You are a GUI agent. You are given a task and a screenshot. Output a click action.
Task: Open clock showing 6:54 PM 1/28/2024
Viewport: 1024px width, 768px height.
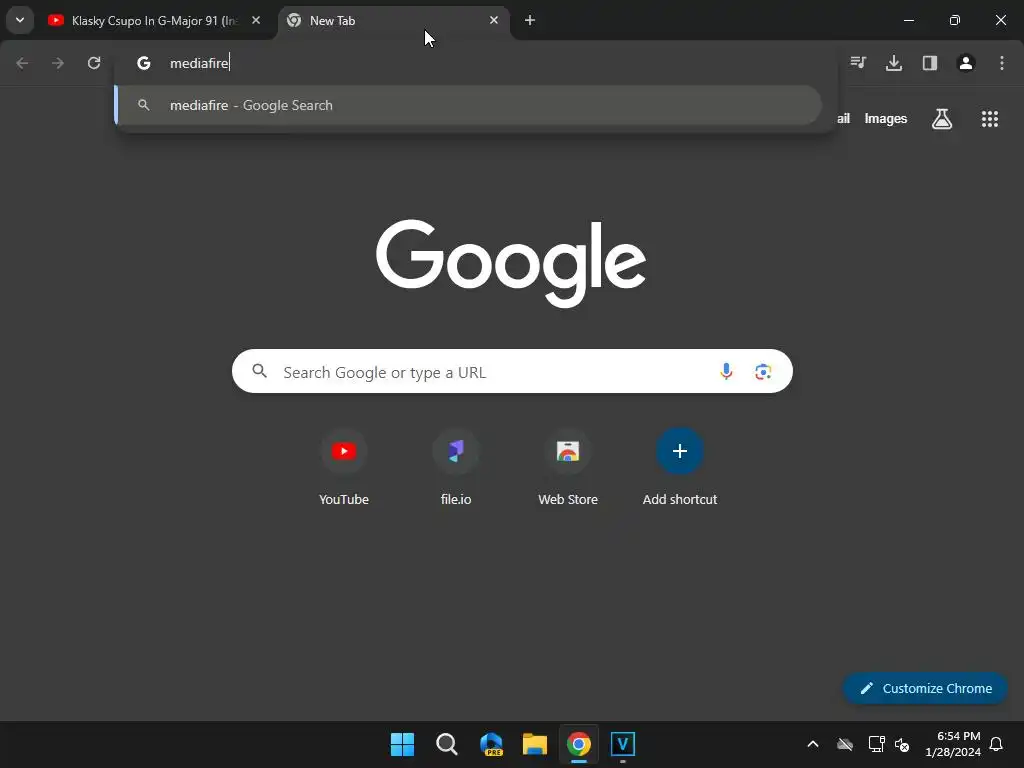click(953, 744)
